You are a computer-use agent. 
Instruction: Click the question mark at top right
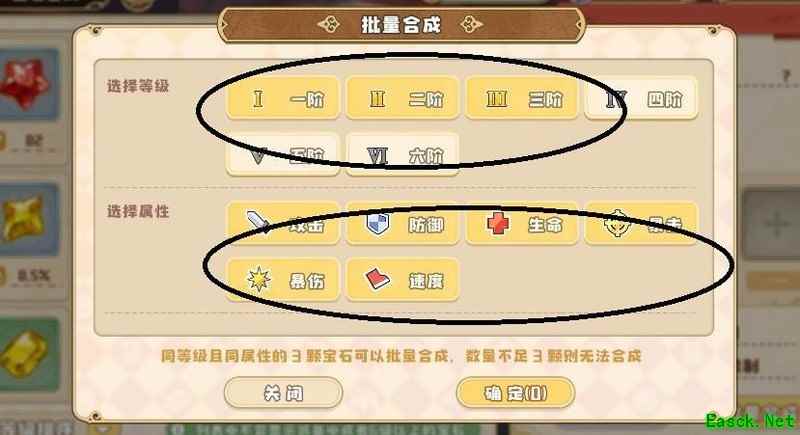[786, 76]
